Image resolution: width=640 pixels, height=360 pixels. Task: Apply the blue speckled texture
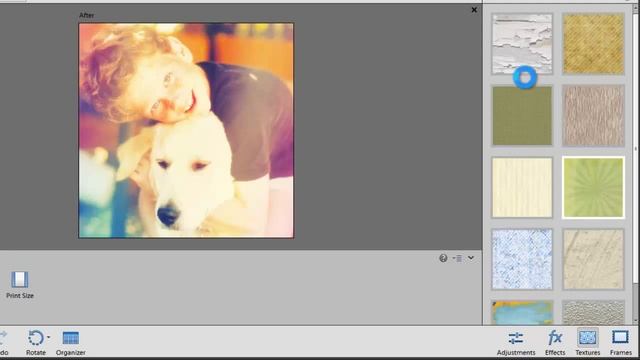tap(522, 259)
